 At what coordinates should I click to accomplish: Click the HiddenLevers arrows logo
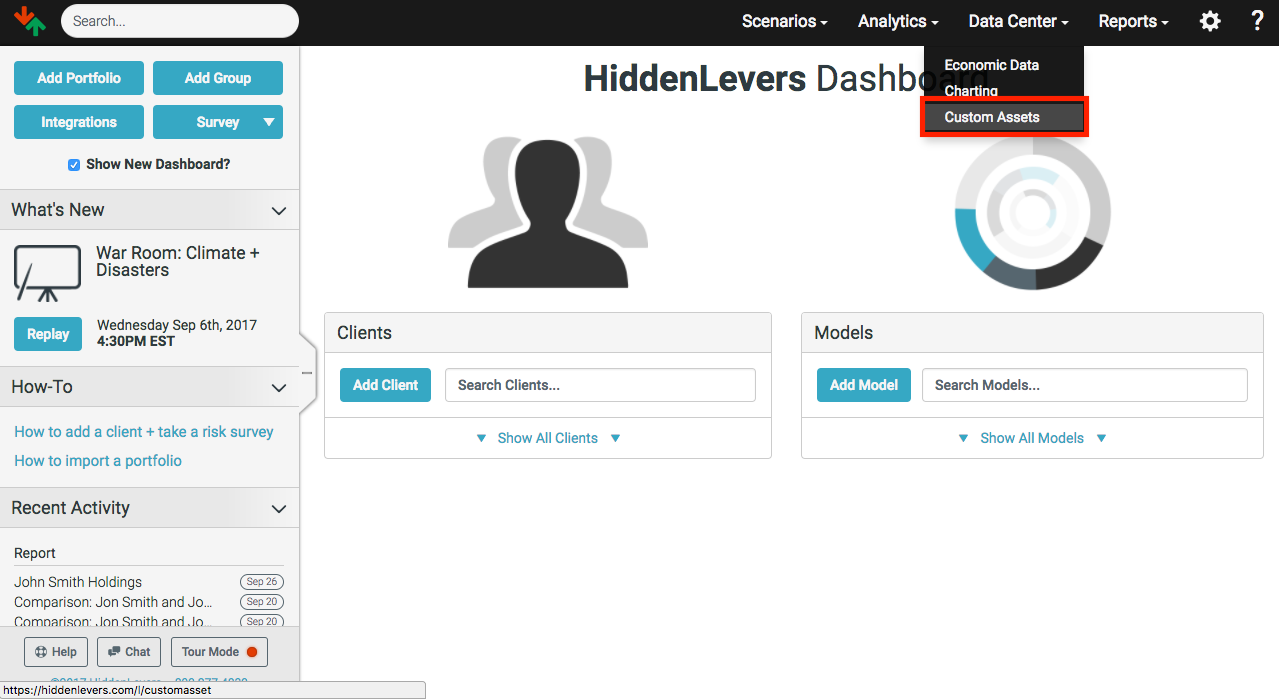[x=30, y=21]
